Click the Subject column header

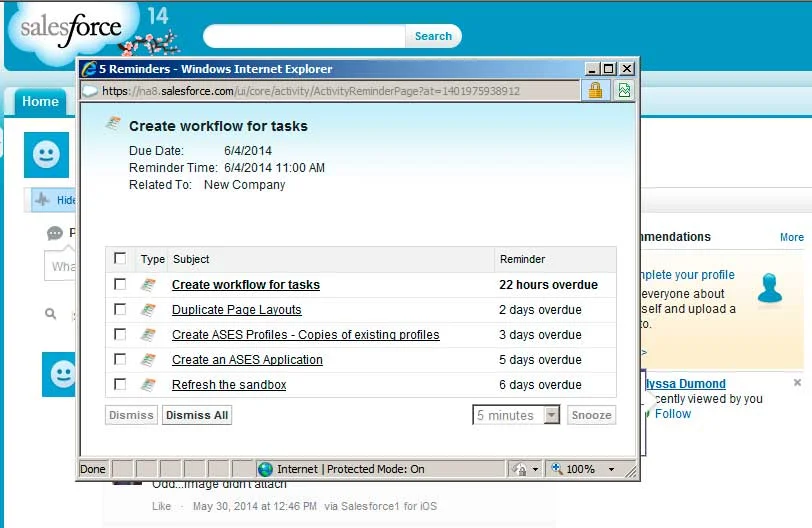pos(191,259)
